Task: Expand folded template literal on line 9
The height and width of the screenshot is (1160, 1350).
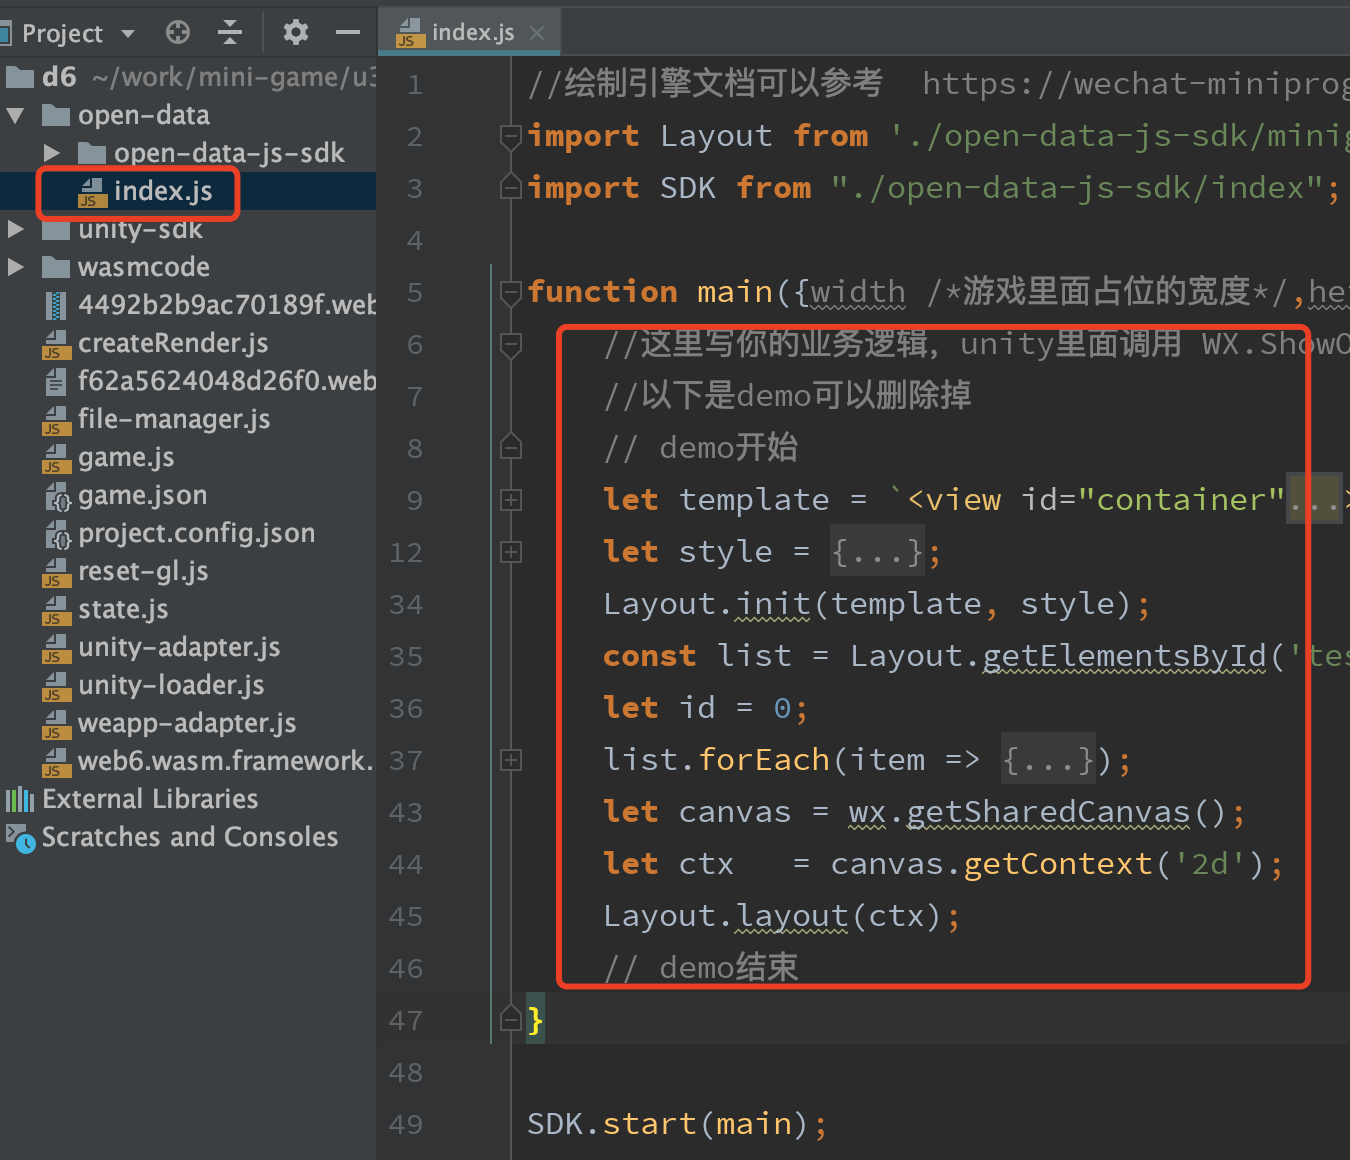Action: click(511, 500)
